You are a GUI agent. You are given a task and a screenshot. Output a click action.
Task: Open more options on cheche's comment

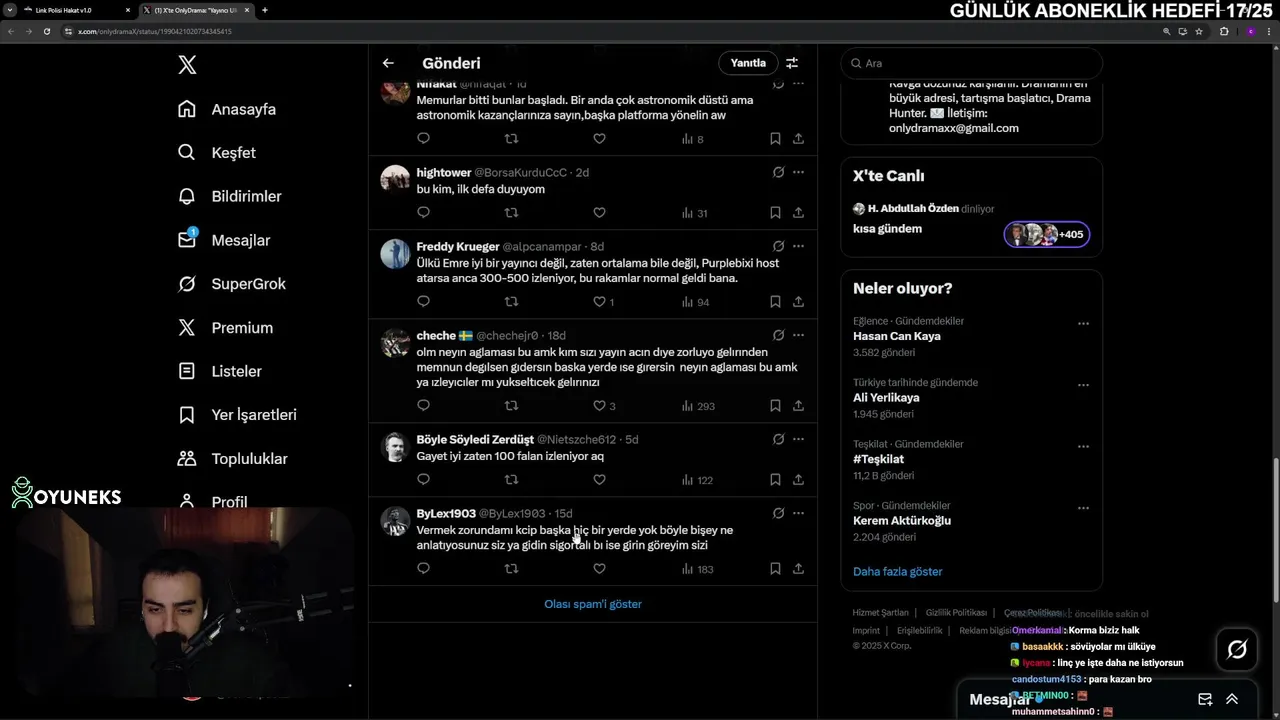[798, 335]
